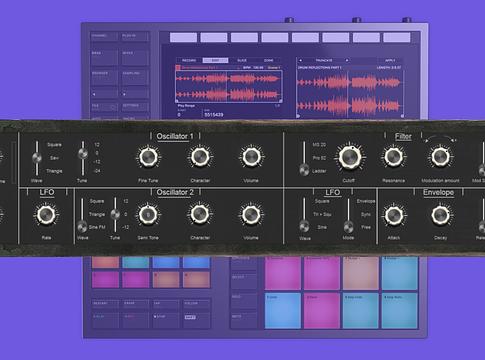Tap bottom-left blue drum pad
Viewport: 485px width, 360px height.
point(283,310)
